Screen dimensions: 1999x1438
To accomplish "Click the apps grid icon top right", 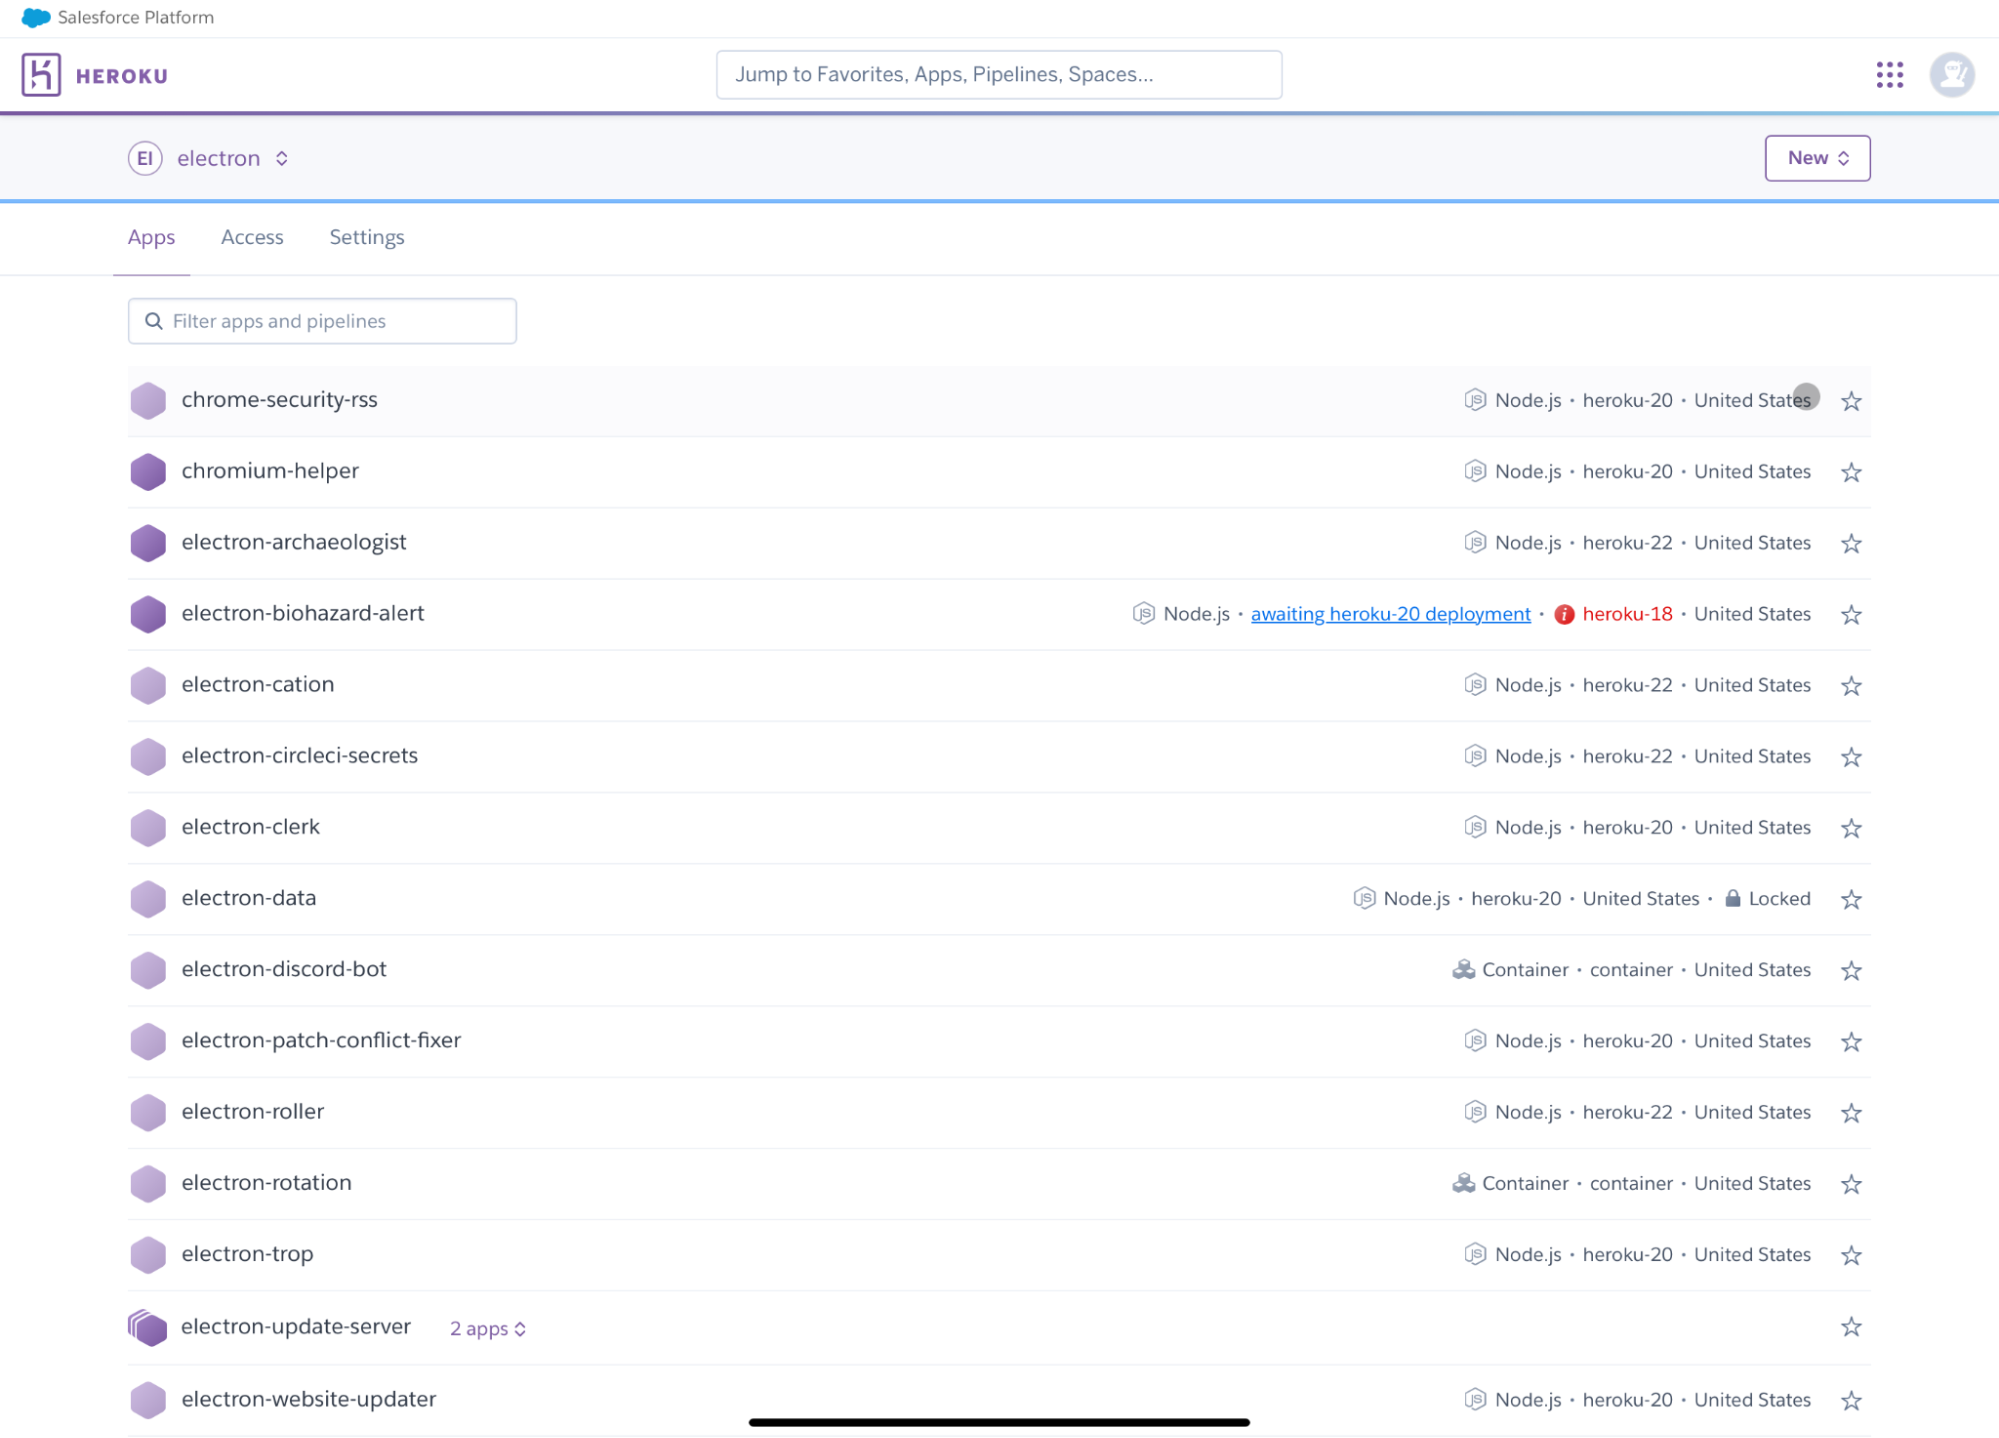I will click(x=1890, y=74).
